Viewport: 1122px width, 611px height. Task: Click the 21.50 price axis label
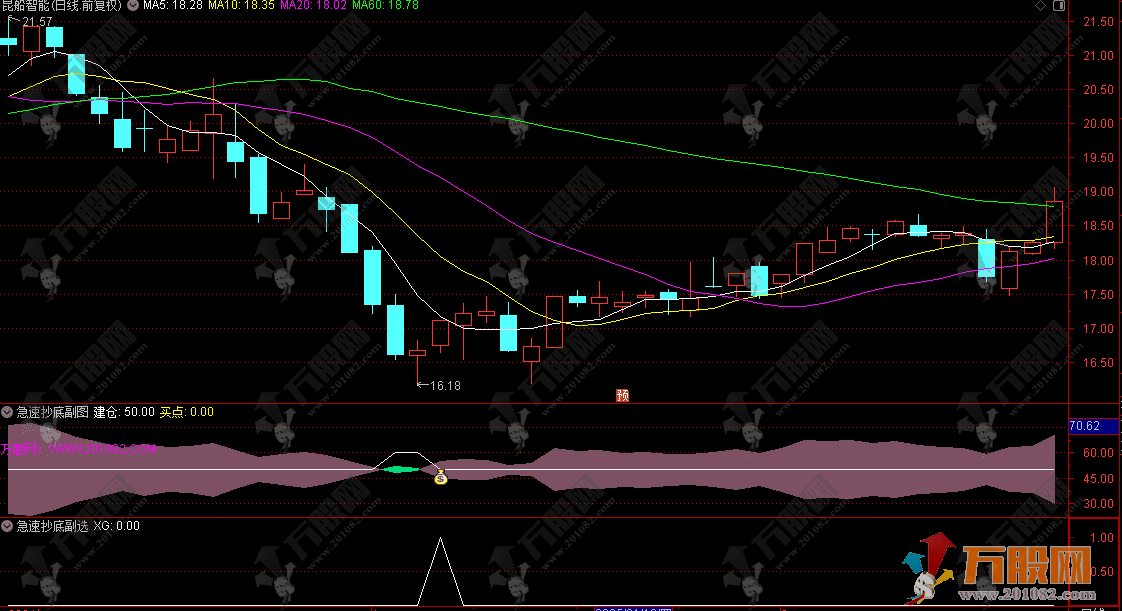(1098, 22)
